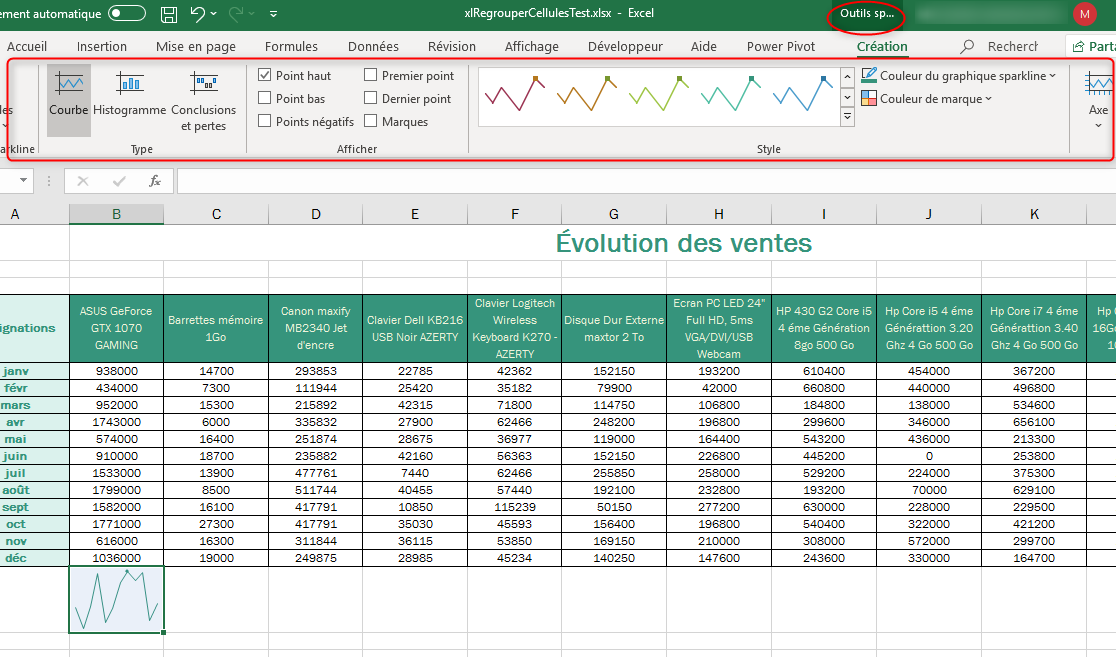The image size is (1116, 657).
Task: Select the Courbe sparkline type
Action: click(69, 100)
